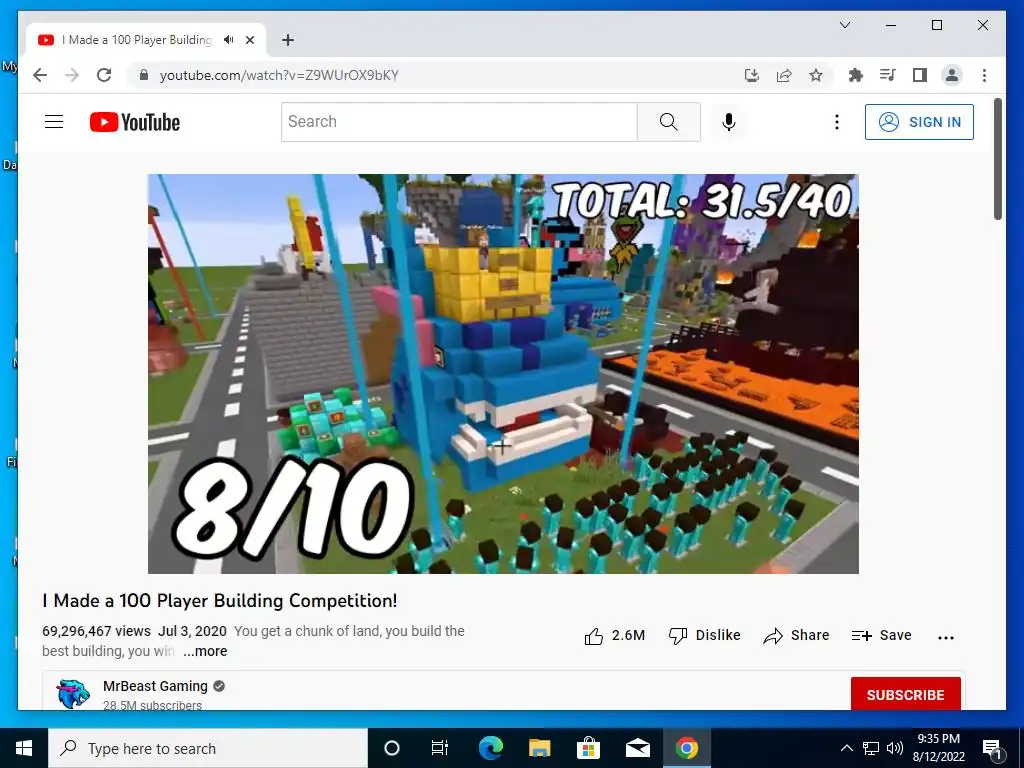This screenshot has height=768, width=1024.
Task: Reload the current page
Action: tap(104, 75)
